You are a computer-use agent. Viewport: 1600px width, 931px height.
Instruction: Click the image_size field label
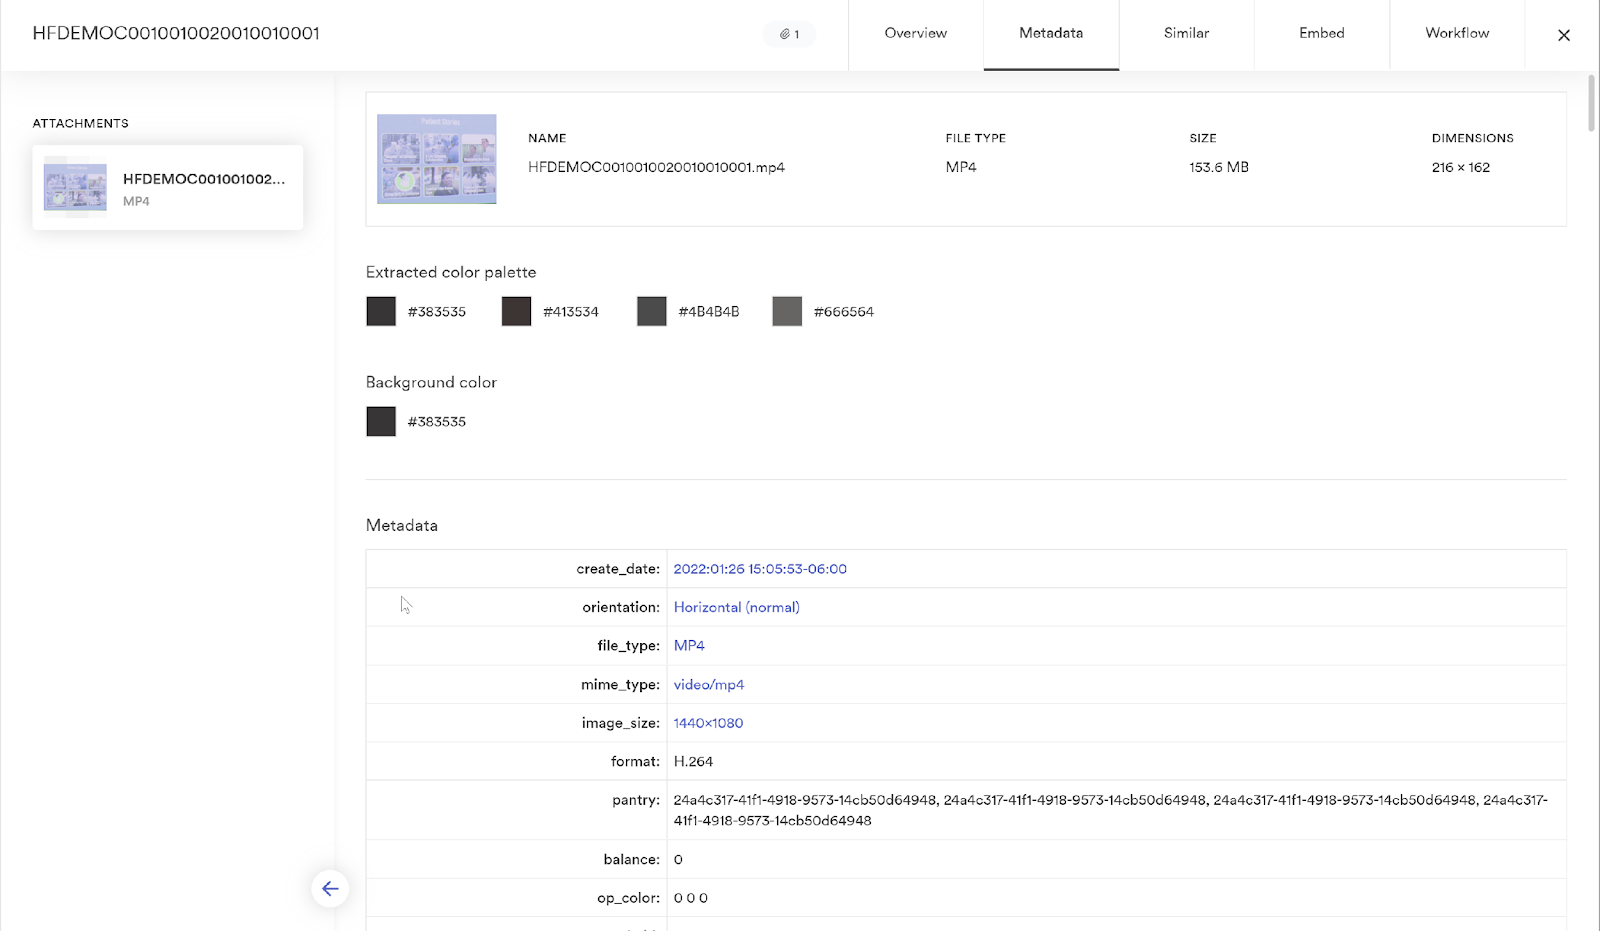tap(621, 723)
